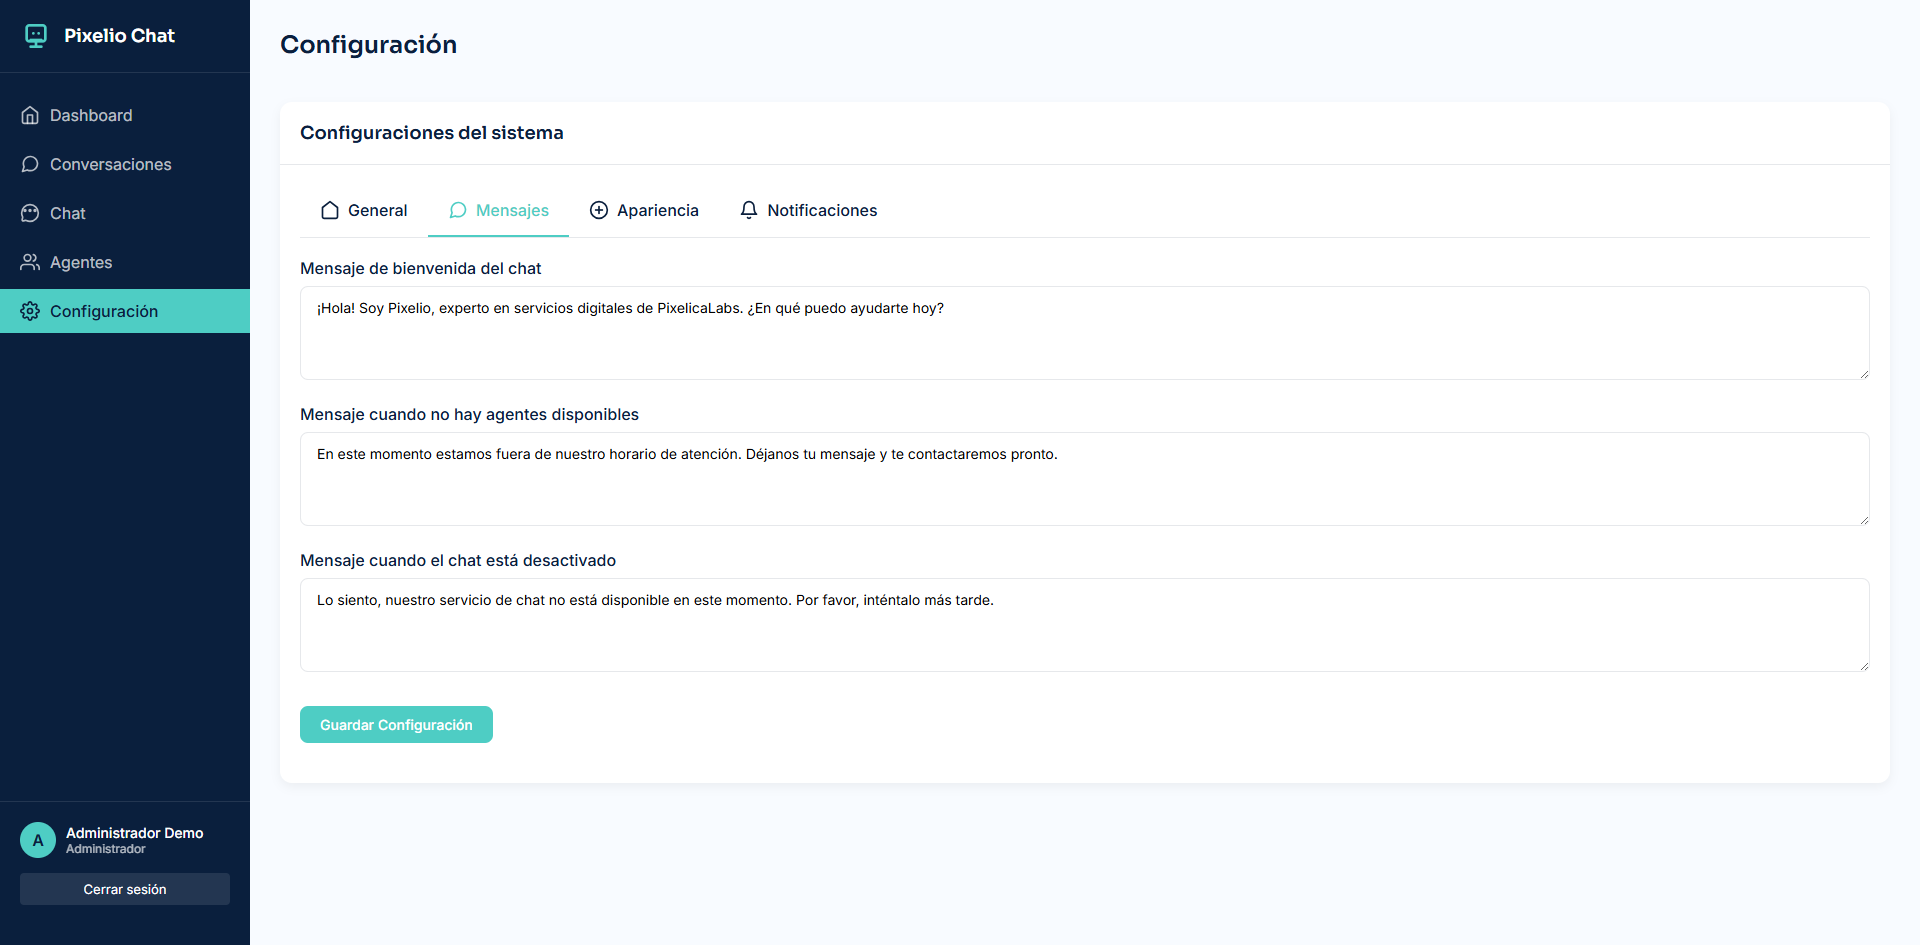Click the Agentes people icon

[x=30, y=262]
